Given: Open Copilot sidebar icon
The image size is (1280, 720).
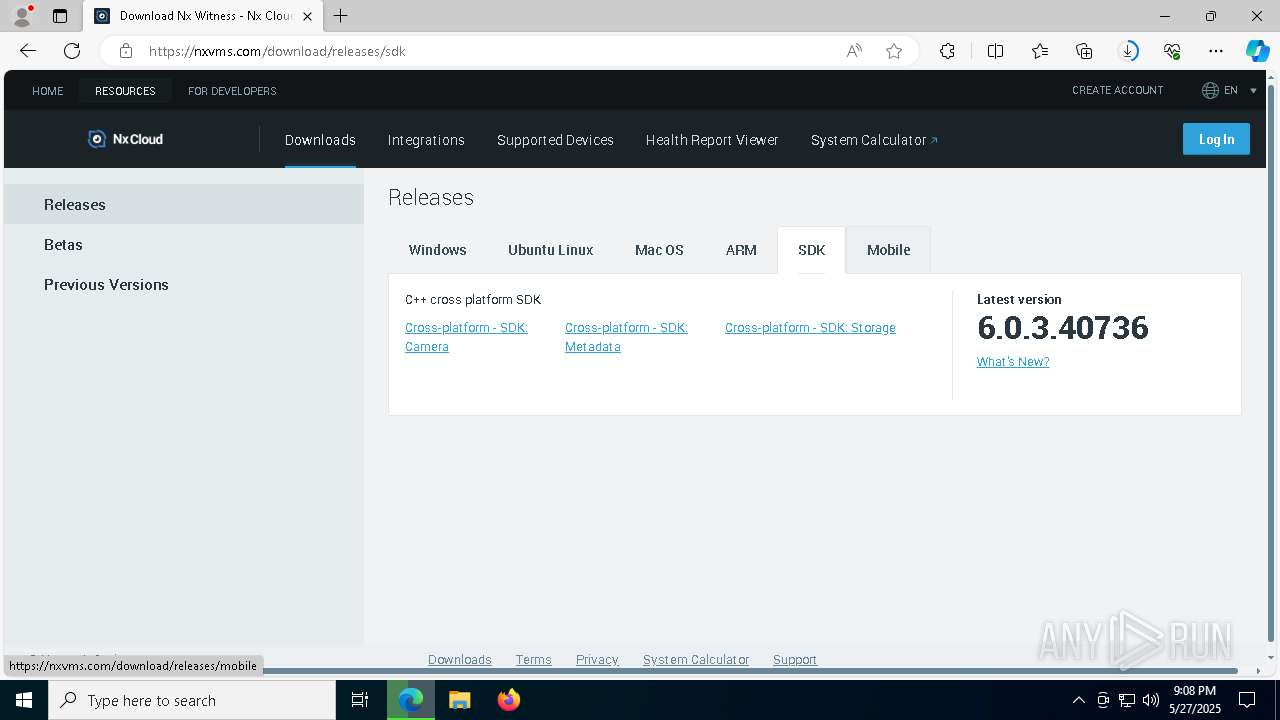Looking at the screenshot, I should pos(1257,51).
